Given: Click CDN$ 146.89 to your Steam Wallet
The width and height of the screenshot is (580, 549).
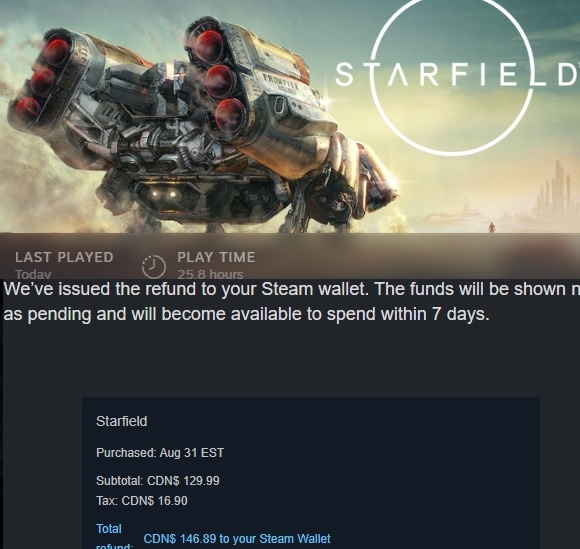Looking at the screenshot, I should point(237,539).
